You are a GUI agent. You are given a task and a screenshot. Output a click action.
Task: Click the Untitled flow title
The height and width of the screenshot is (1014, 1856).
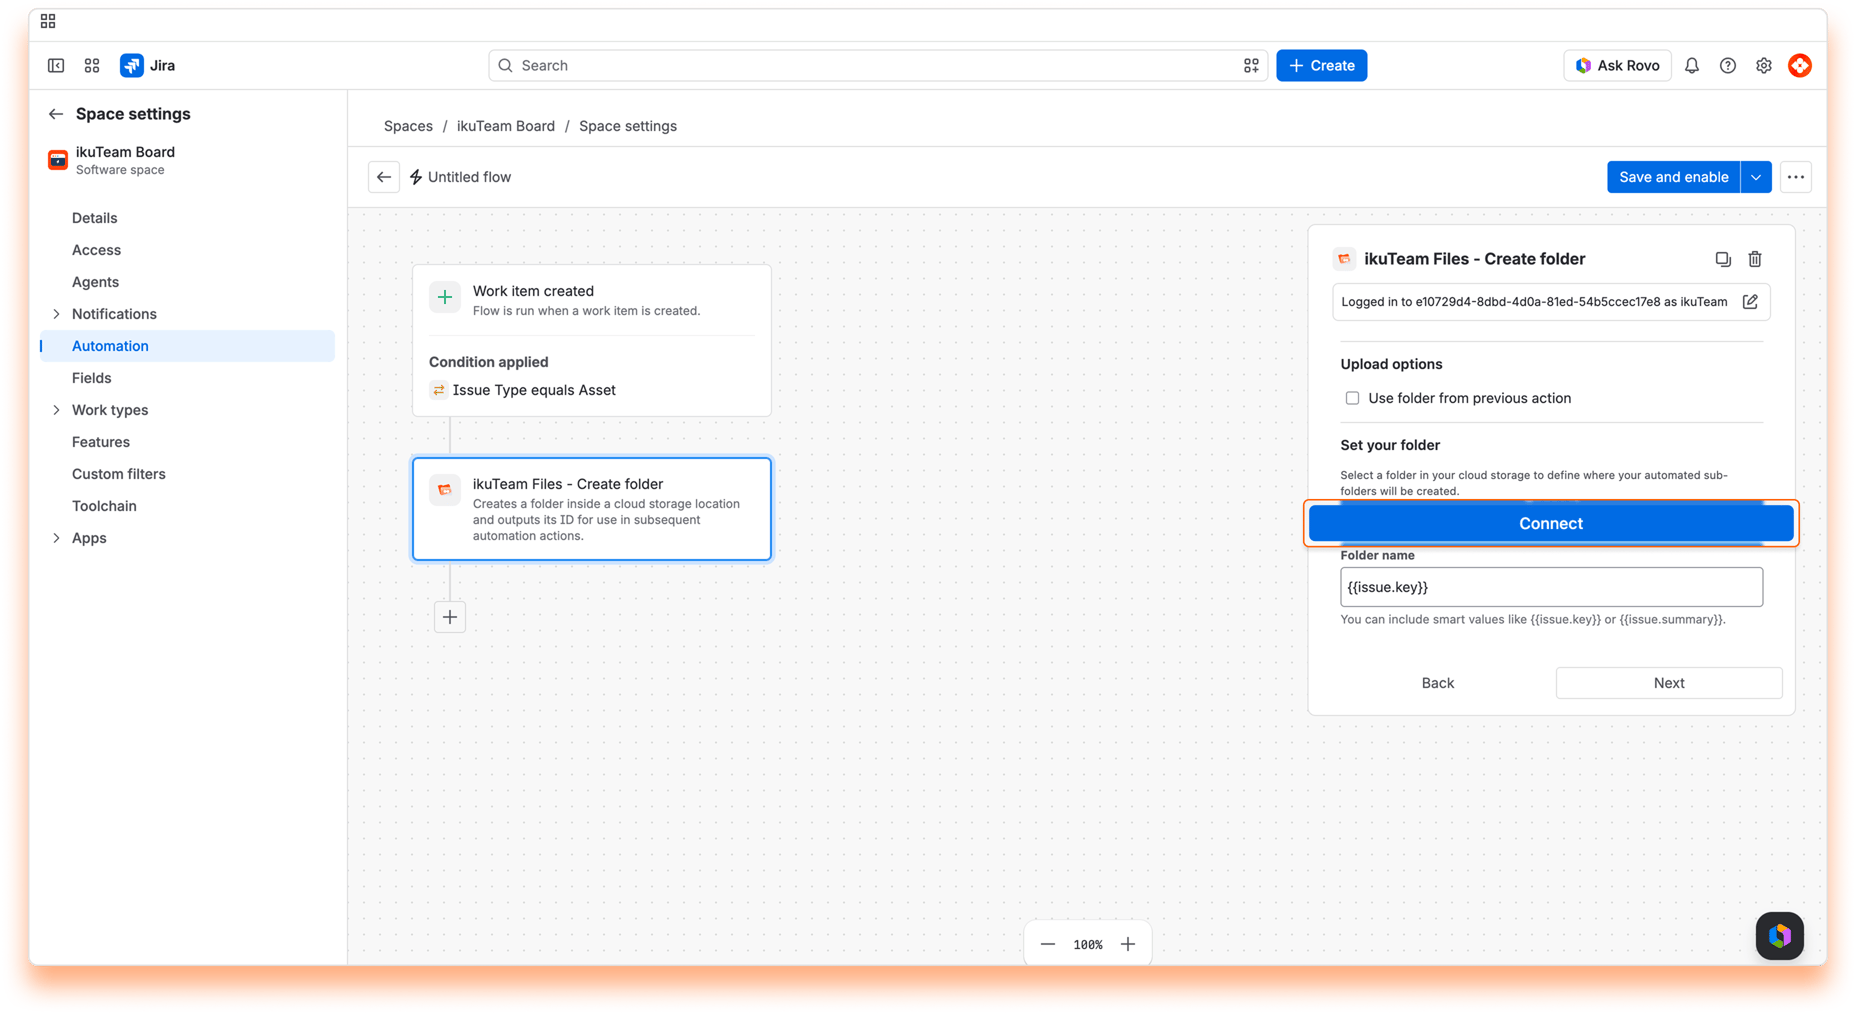[469, 177]
